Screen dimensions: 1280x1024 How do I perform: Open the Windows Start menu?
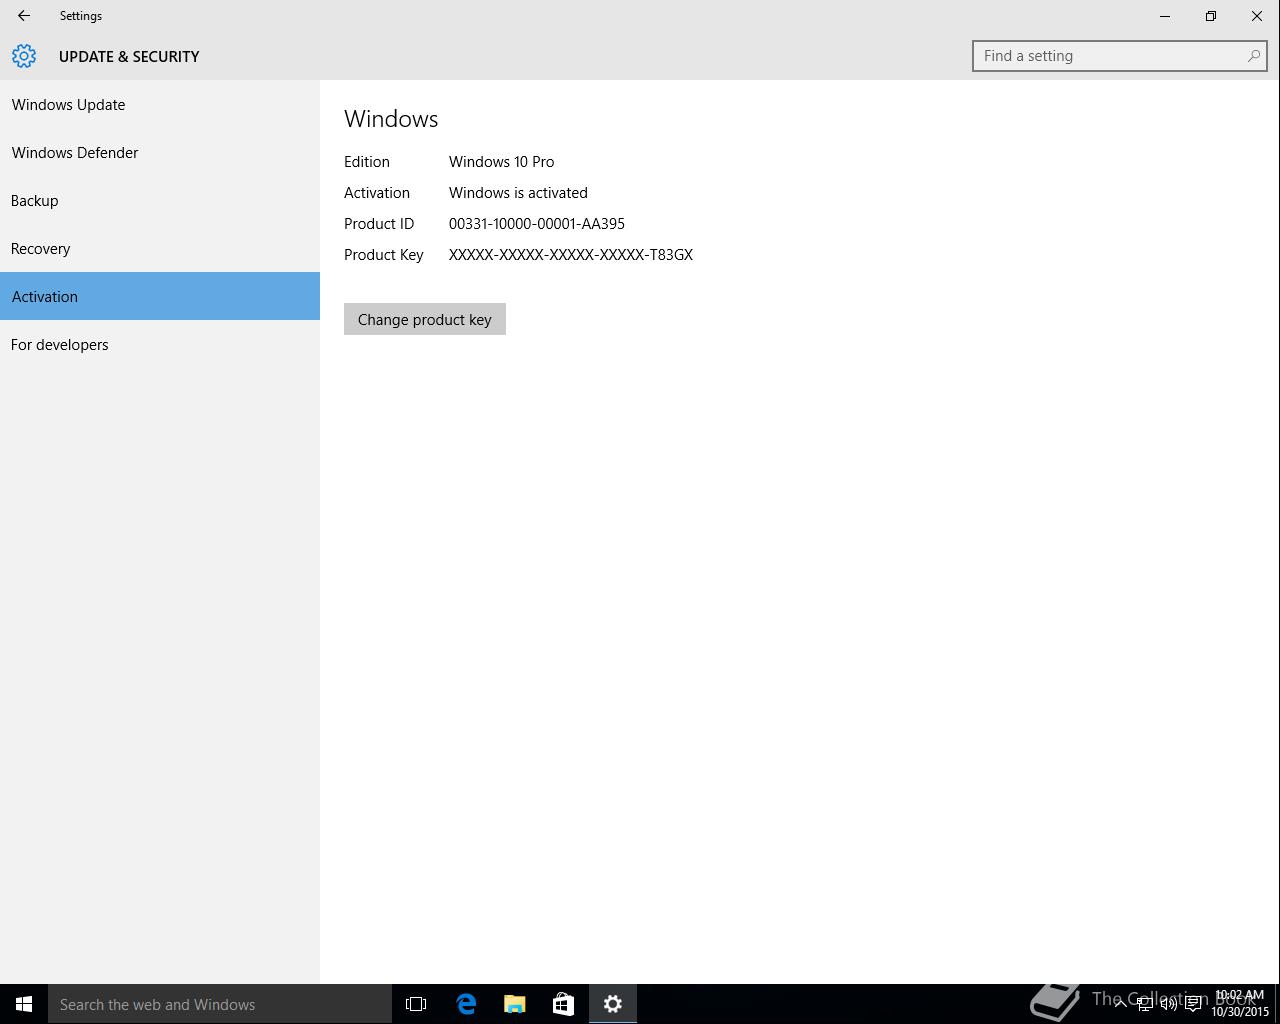(x=24, y=1004)
